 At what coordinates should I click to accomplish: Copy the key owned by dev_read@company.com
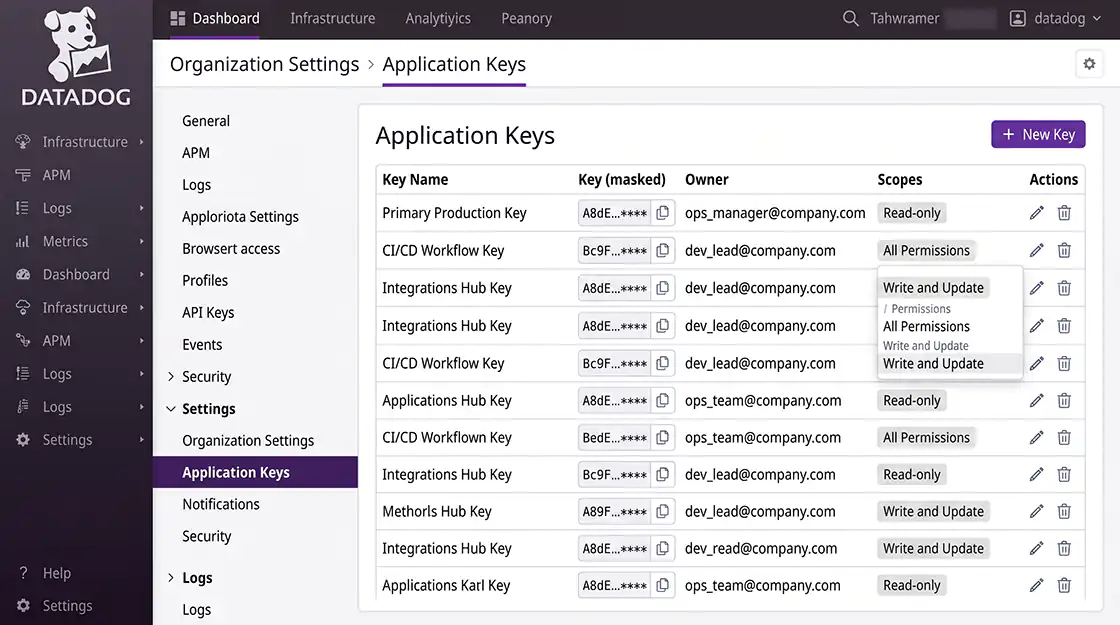pos(663,549)
